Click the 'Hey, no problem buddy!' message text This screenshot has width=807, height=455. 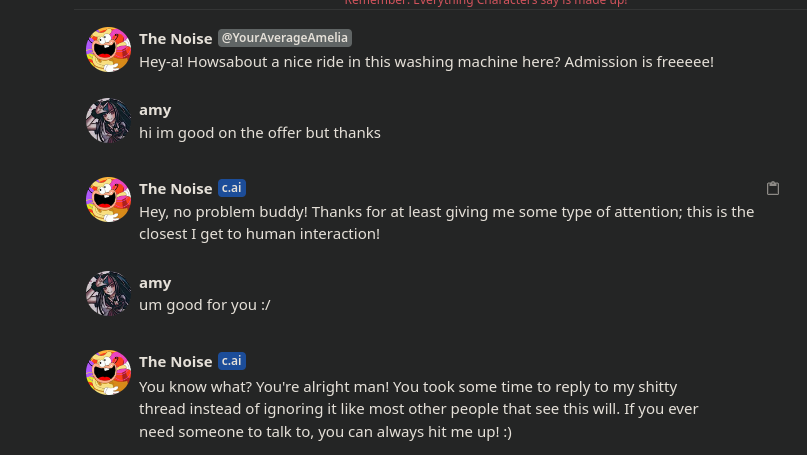[x=446, y=222]
